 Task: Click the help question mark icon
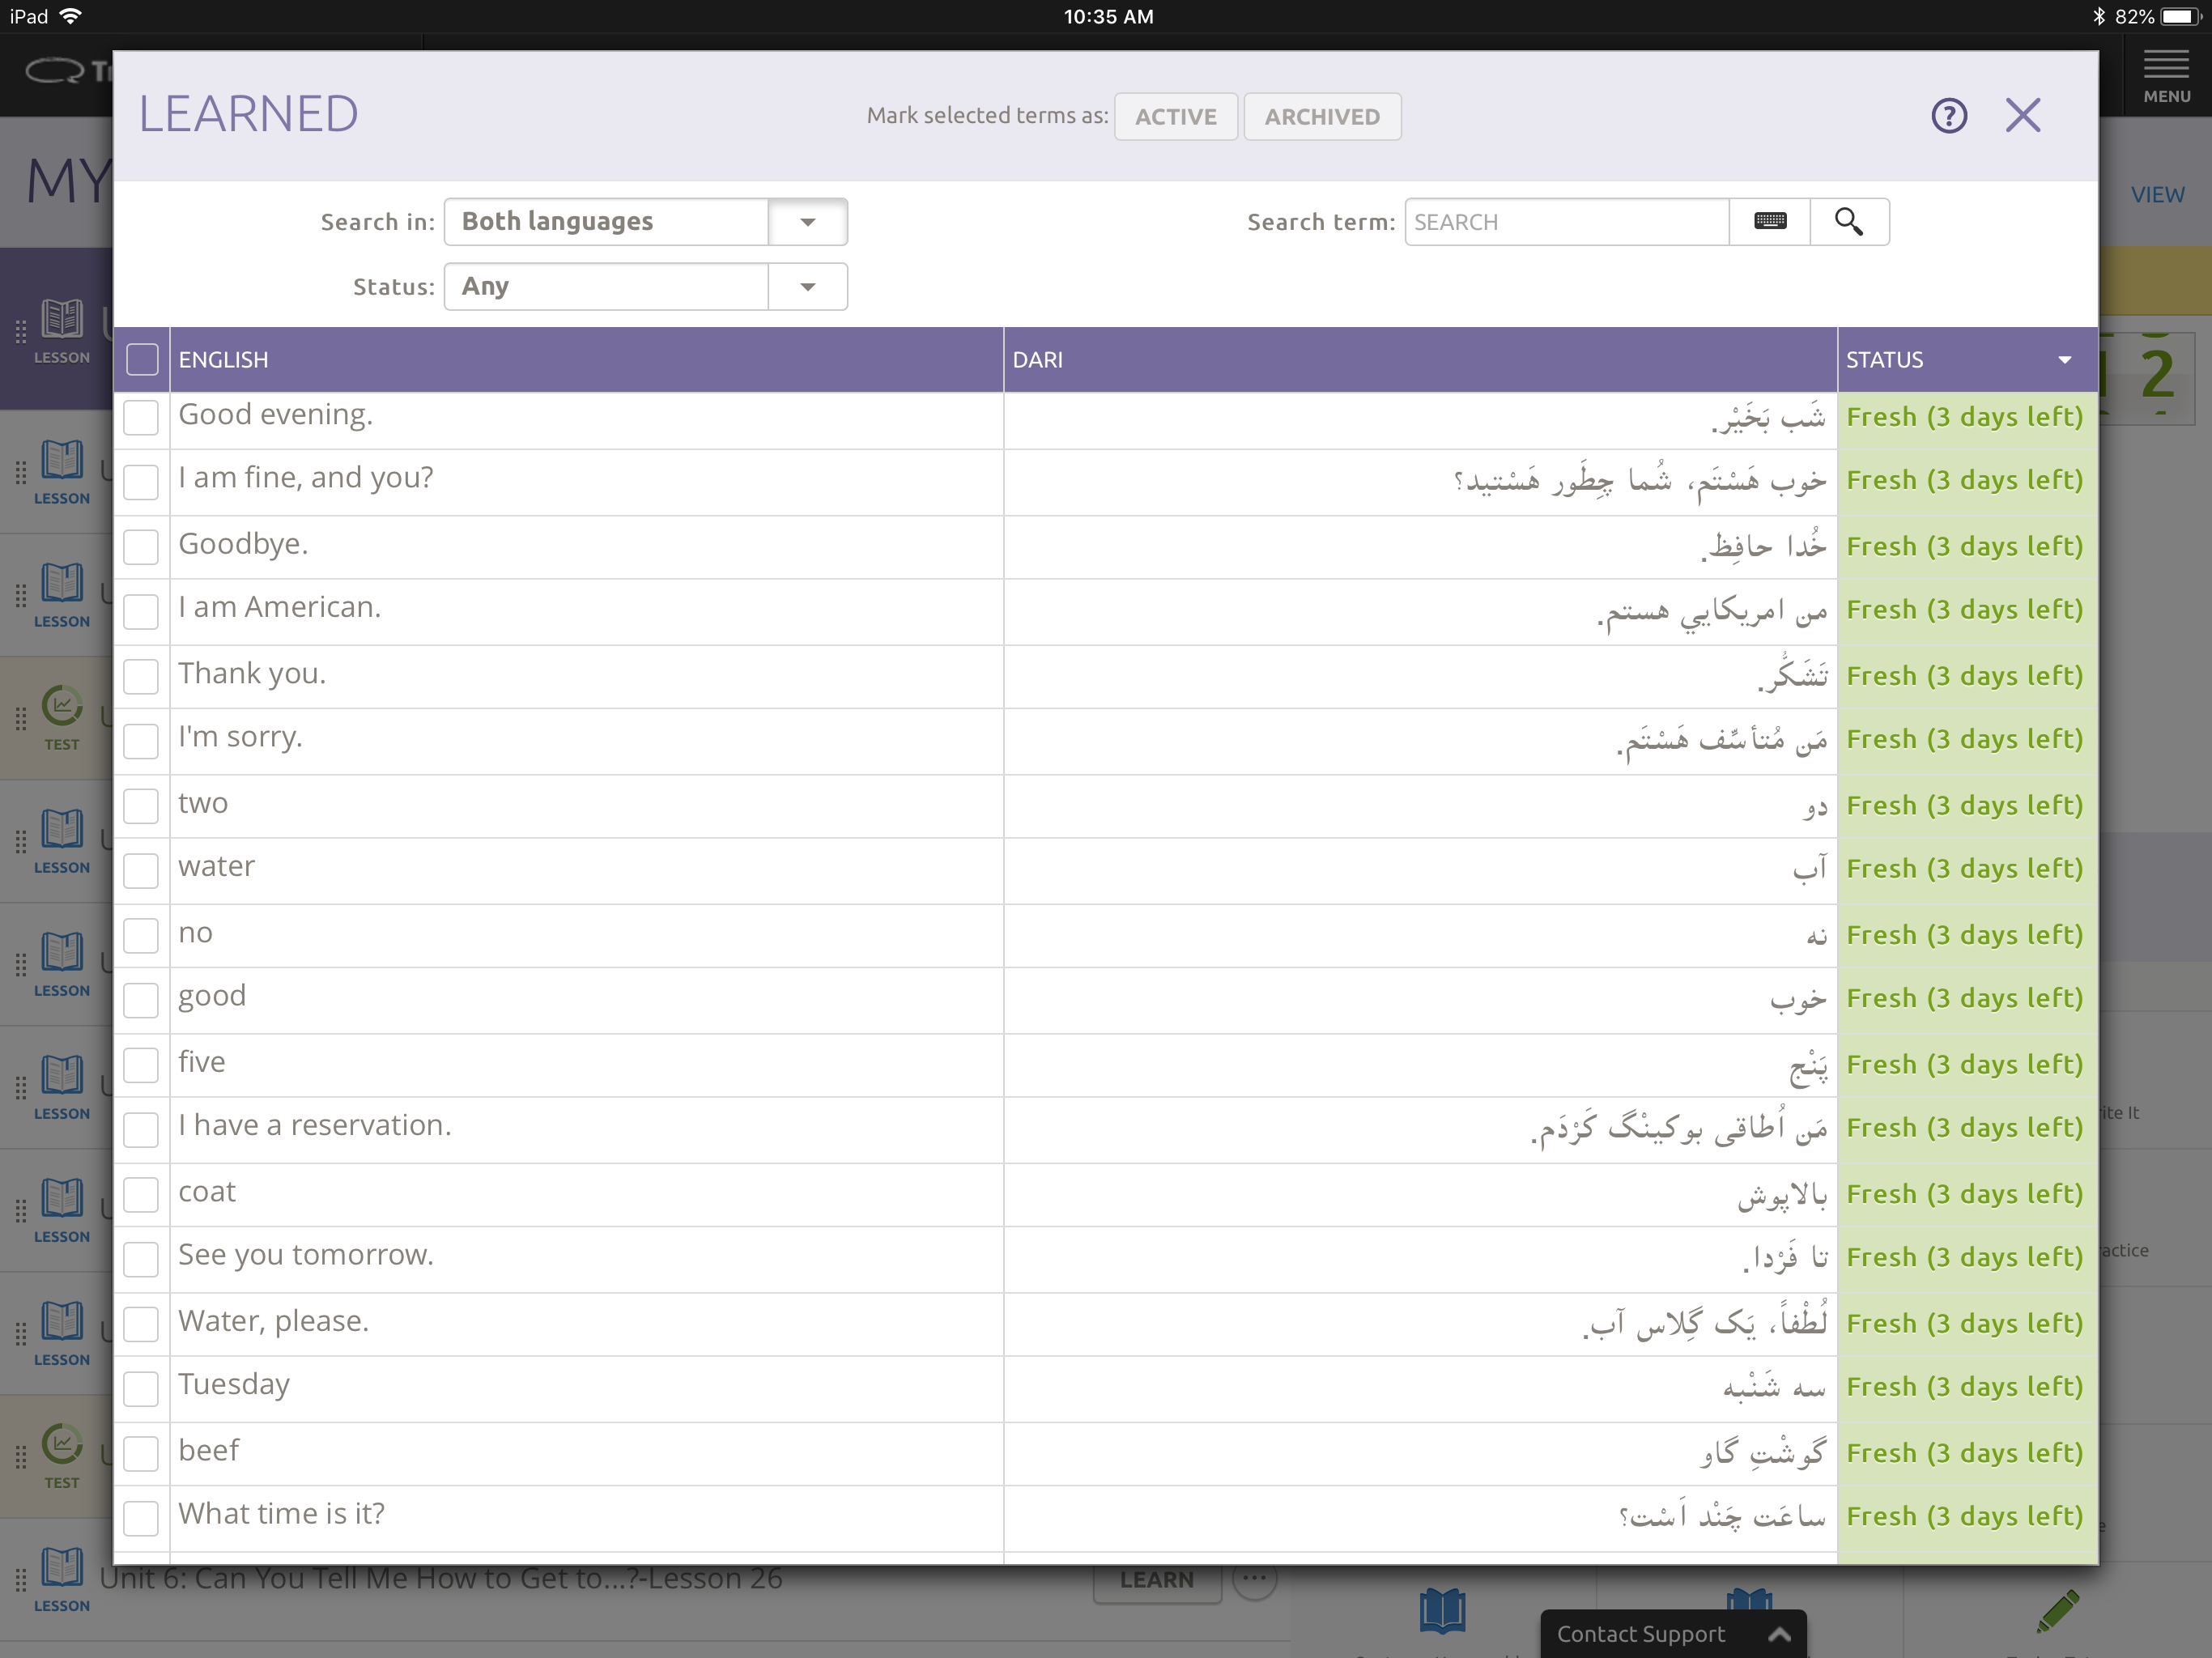point(1948,116)
